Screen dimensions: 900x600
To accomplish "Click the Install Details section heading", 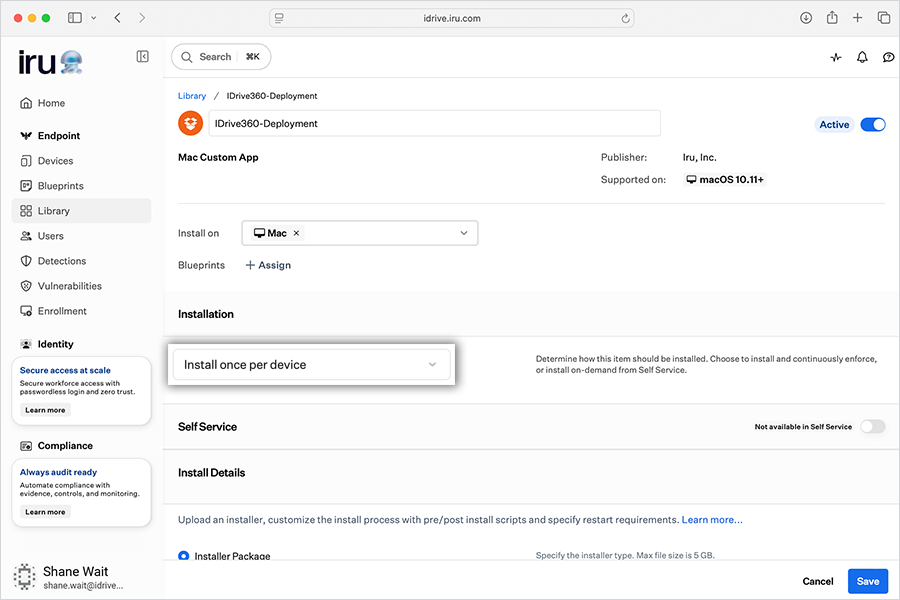I will [x=211, y=473].
